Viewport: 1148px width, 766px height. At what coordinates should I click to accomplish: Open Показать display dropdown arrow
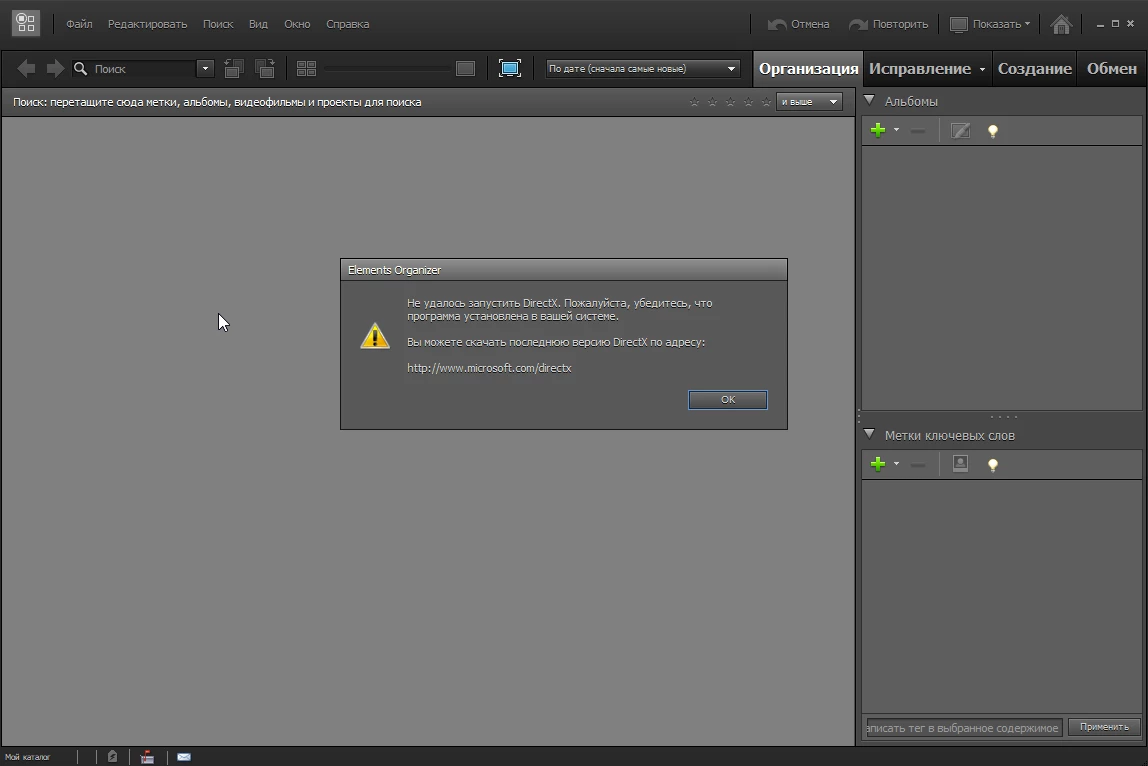click(1027, 24)
